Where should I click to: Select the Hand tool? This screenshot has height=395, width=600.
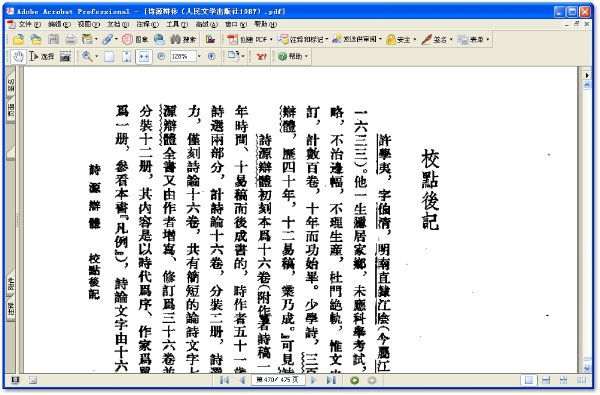coord(18,57)
